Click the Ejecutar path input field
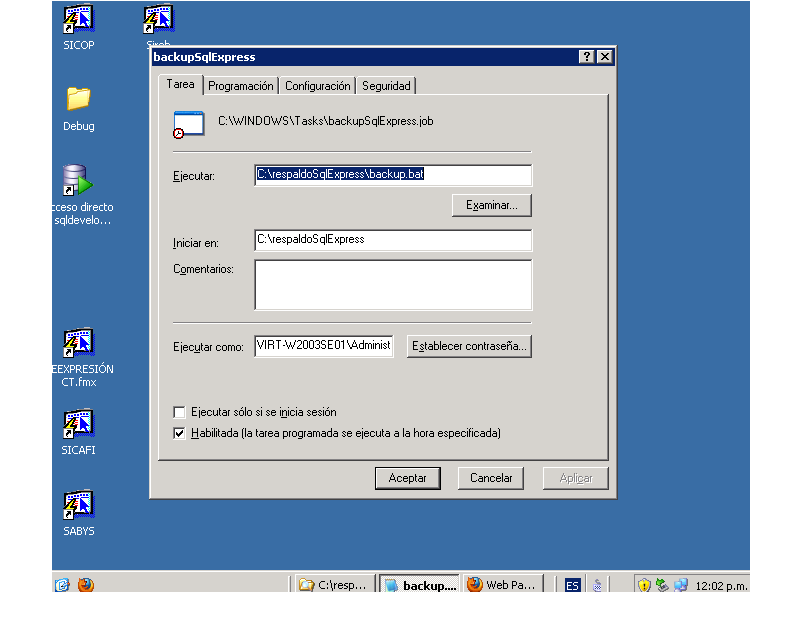802x630 pixels. point(393,175)
